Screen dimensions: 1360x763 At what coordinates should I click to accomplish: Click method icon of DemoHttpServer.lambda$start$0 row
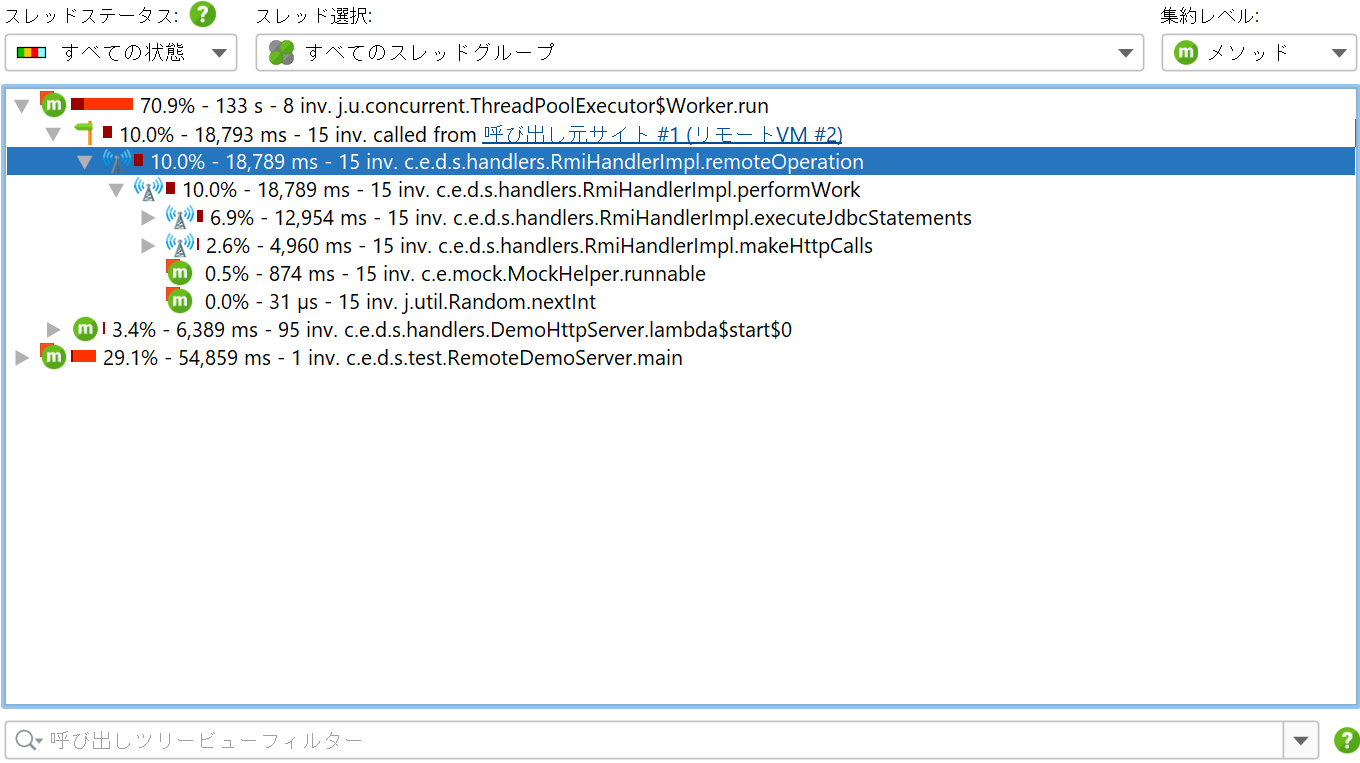pyautogui.click(x=86, y=329)
